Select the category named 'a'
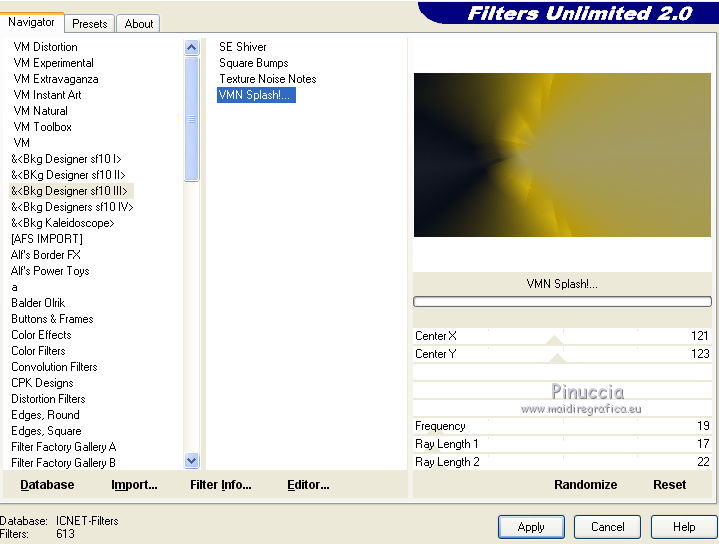The image size is (719, 544). [14, 288]
